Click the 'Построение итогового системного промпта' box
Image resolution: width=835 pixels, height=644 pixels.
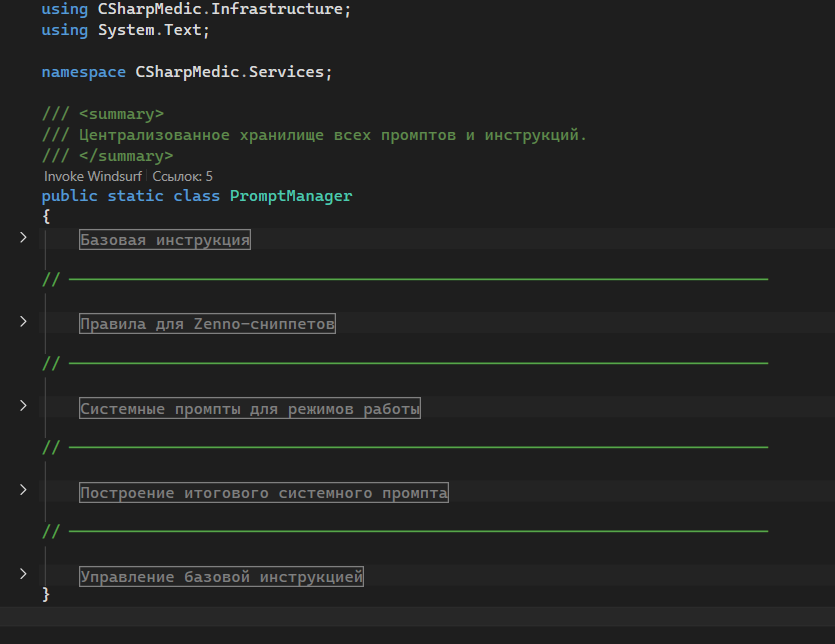[x=264, y=493]
